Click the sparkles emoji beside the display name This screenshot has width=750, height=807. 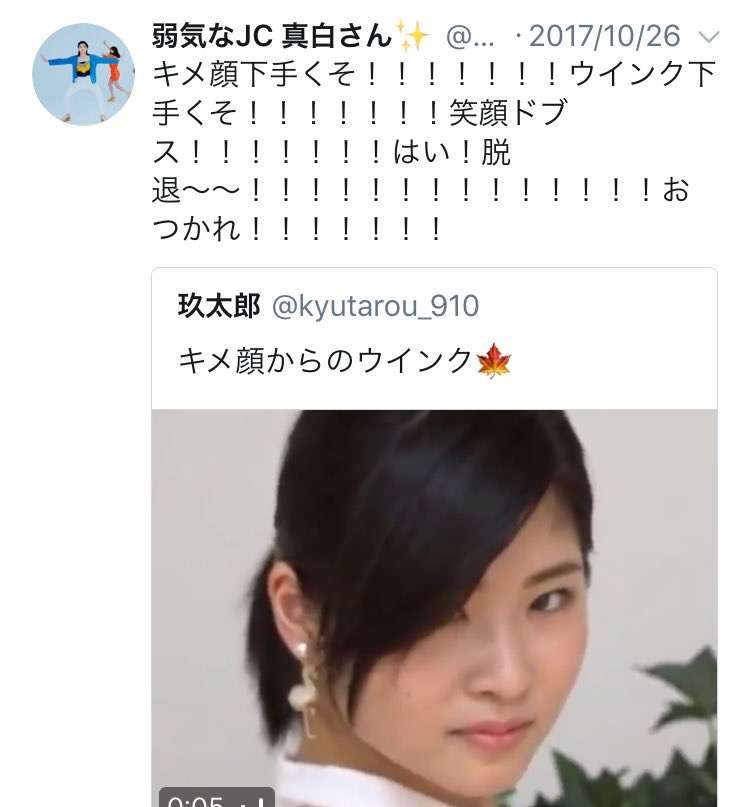coord(412,36)
